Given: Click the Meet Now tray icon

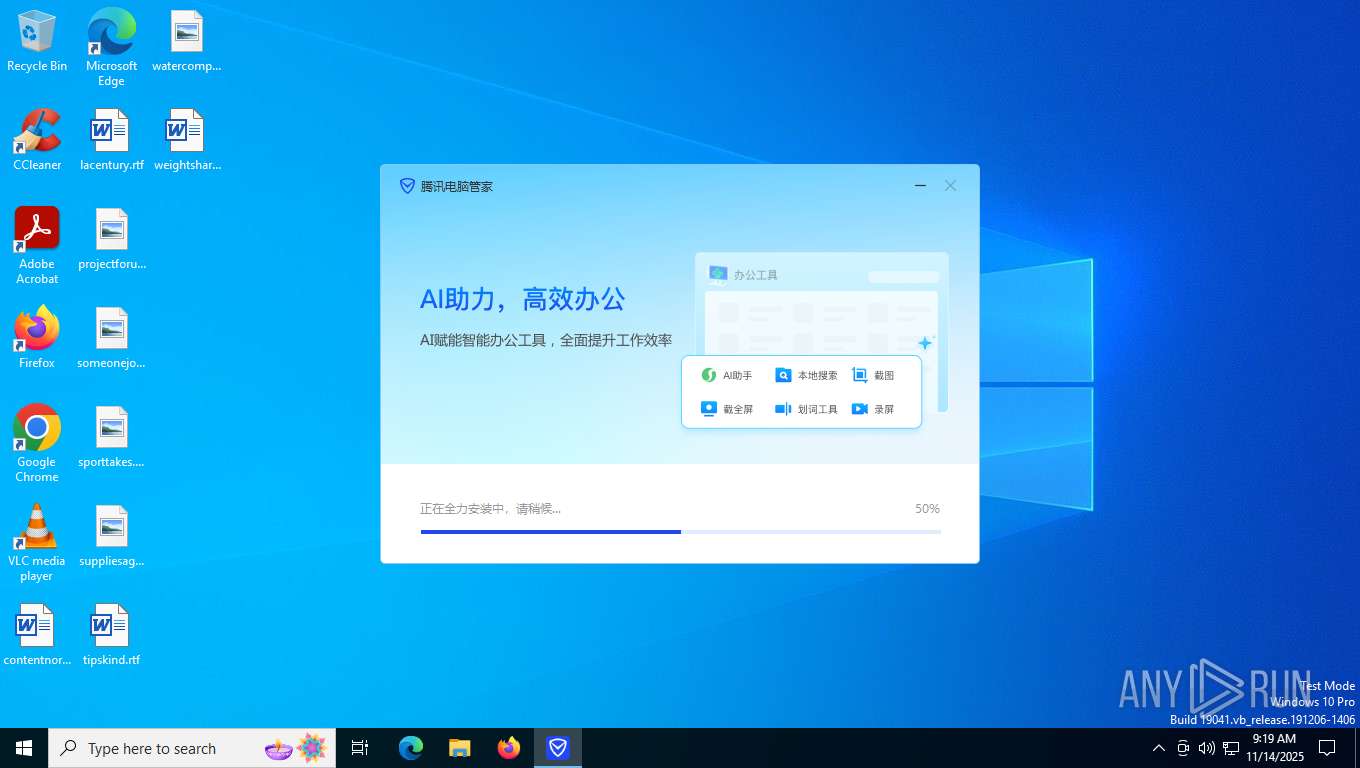Looking at the screenshot, I should [1183, 748].
